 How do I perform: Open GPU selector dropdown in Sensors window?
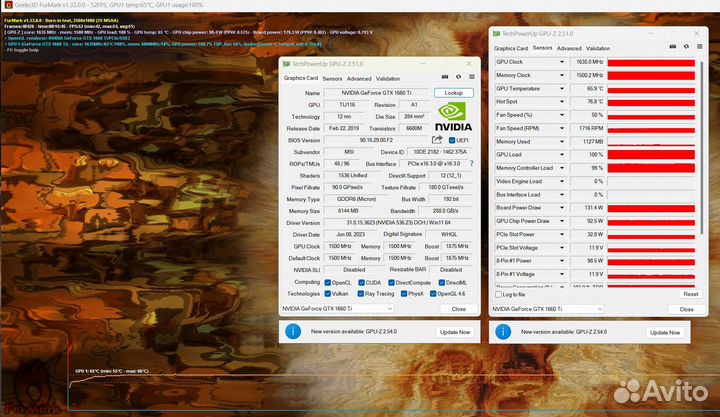548,309
